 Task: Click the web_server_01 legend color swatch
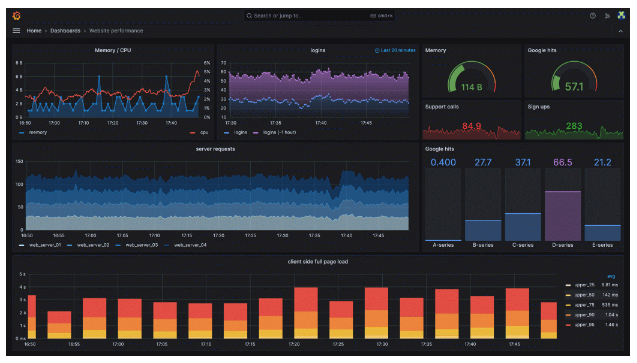22,245
